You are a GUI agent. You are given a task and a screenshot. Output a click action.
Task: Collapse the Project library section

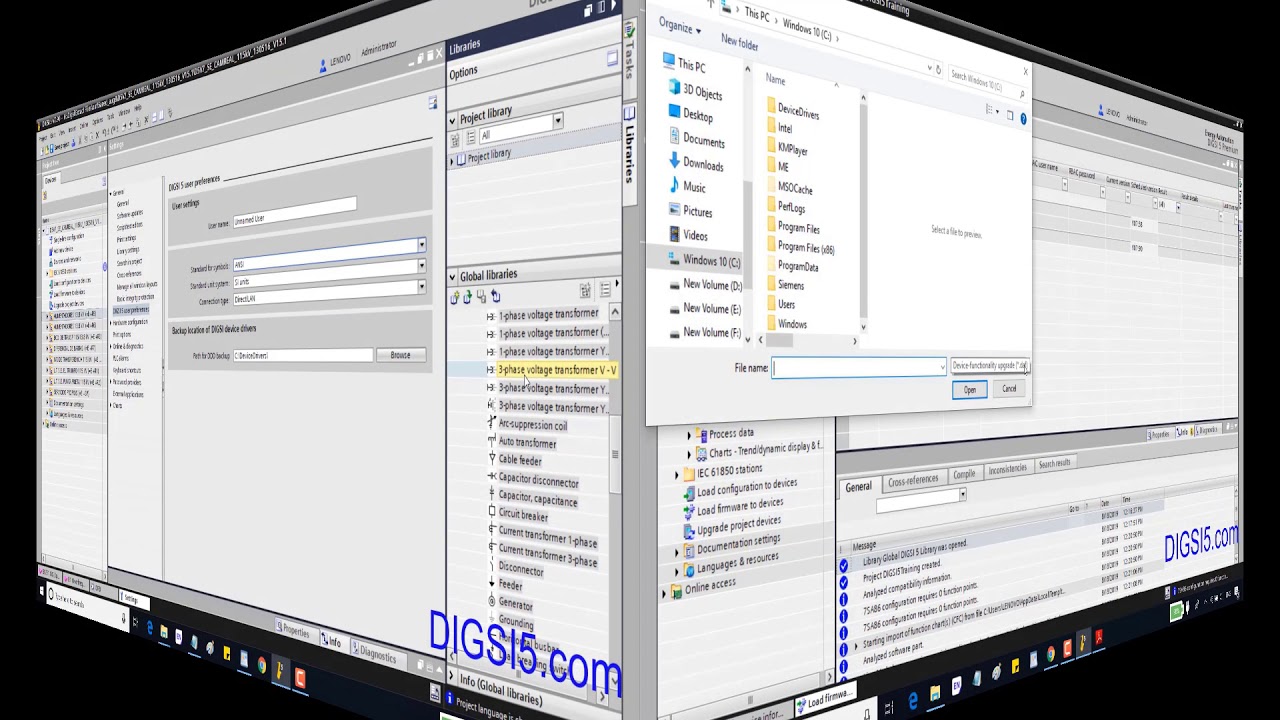coord(452,119)
